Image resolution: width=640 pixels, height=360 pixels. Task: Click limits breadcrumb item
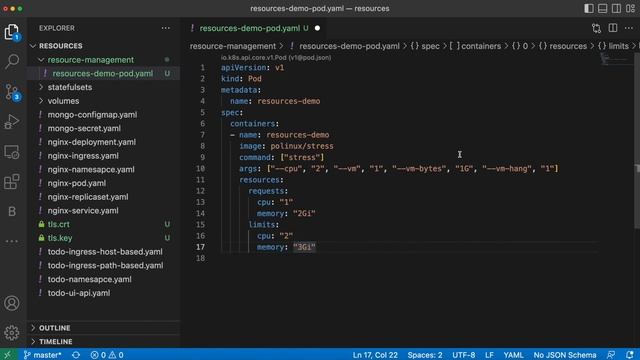point(613,46)
